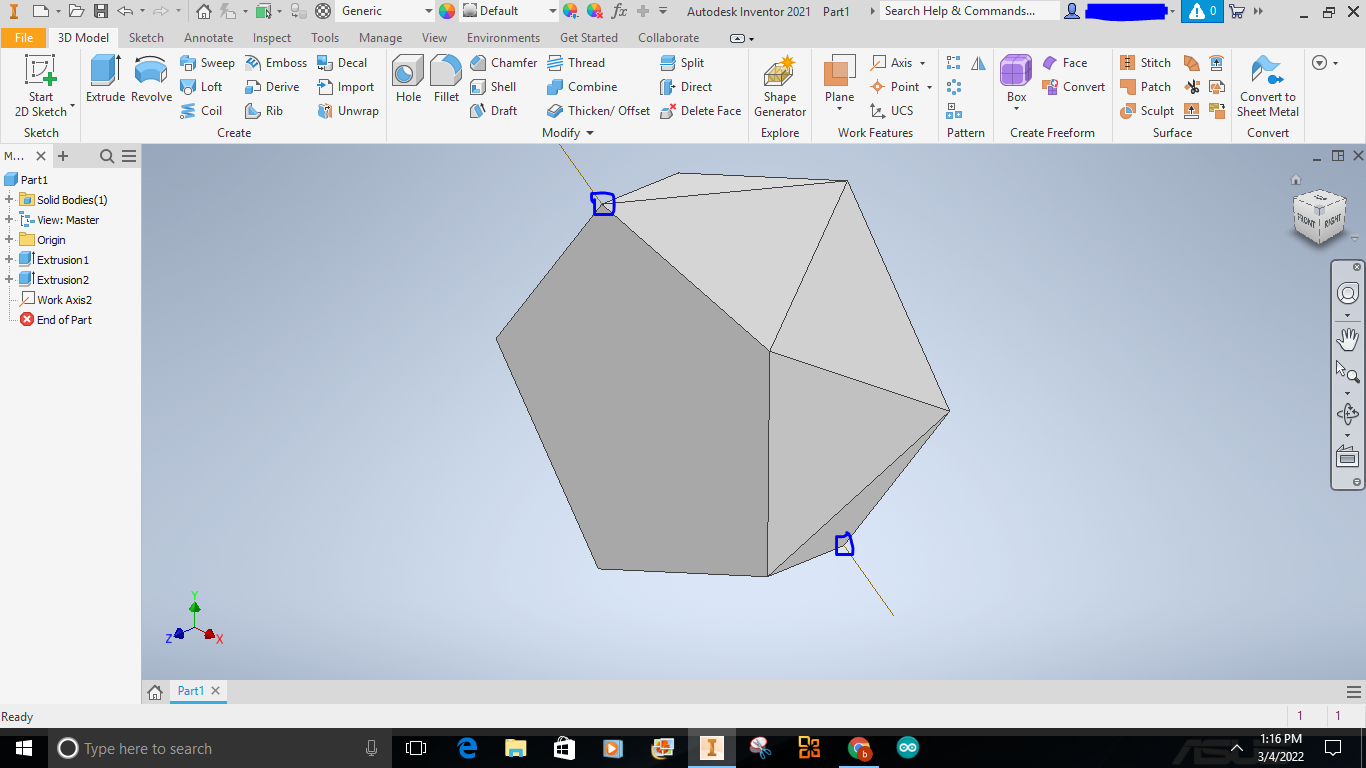Click the Decal tool
This screenshot has width=1366, height=768.
click(342, 62)
